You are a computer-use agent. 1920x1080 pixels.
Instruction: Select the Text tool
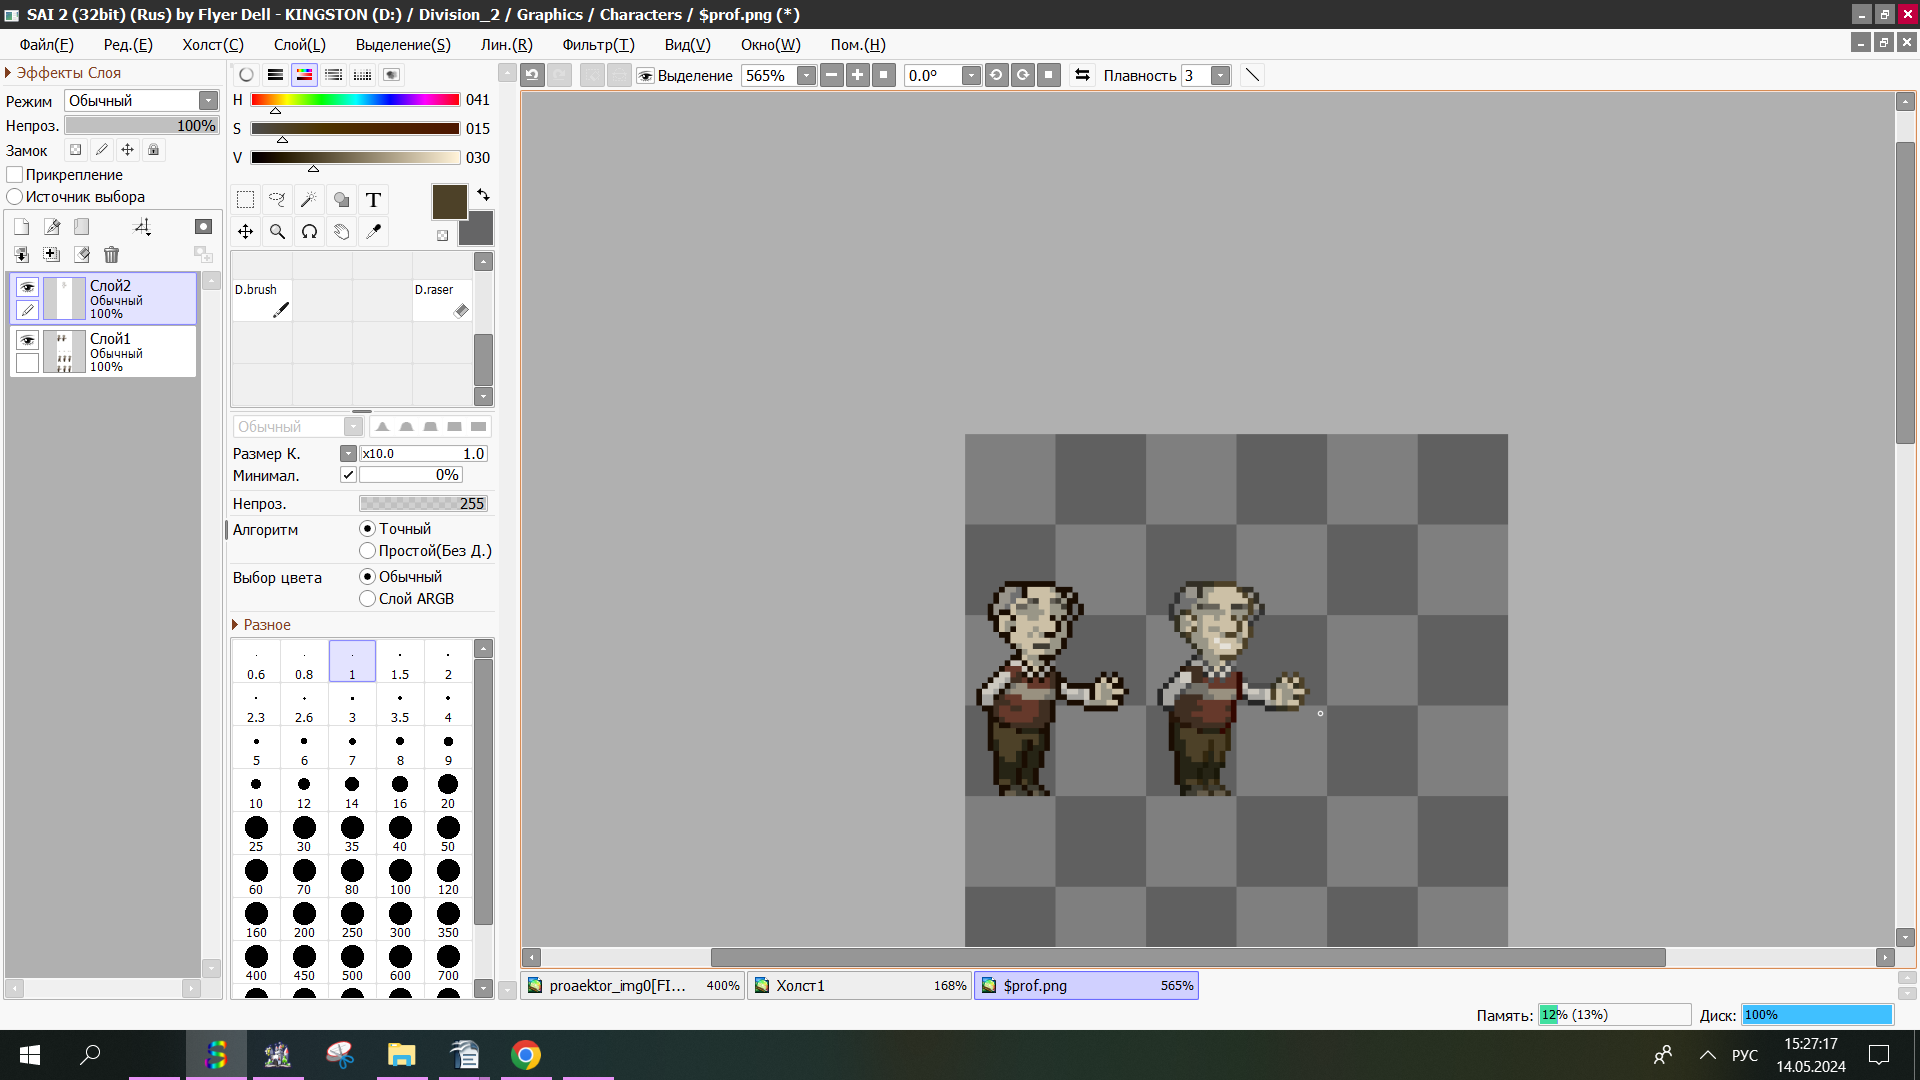(x=373, y=200)
